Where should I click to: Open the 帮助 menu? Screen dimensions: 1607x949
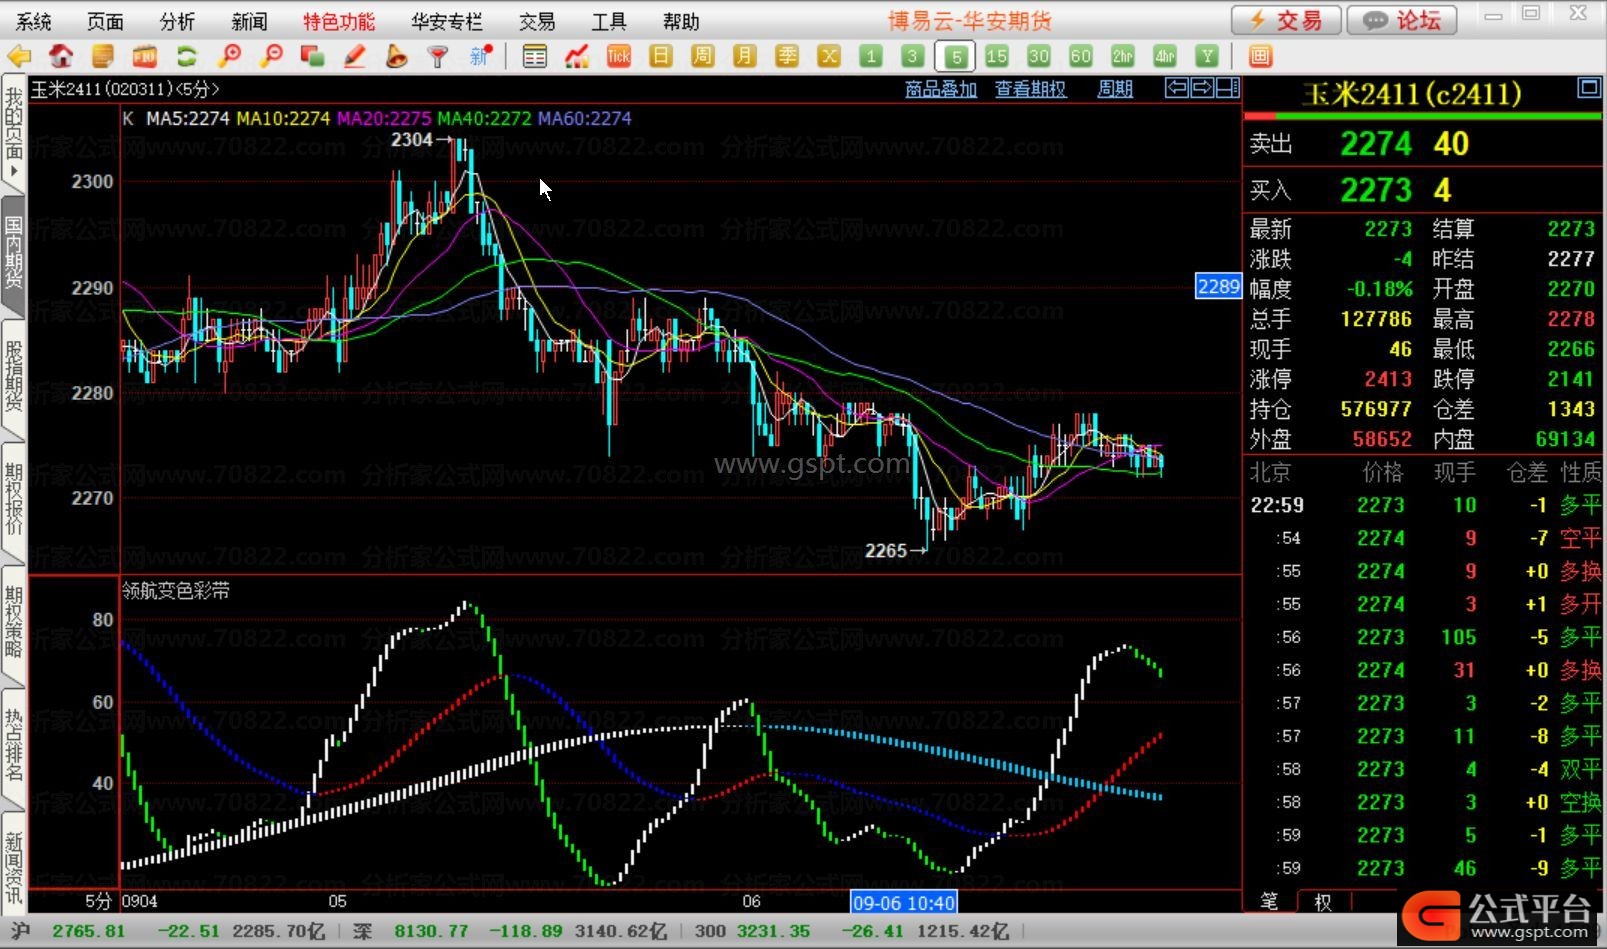click(x=681, y=21)
